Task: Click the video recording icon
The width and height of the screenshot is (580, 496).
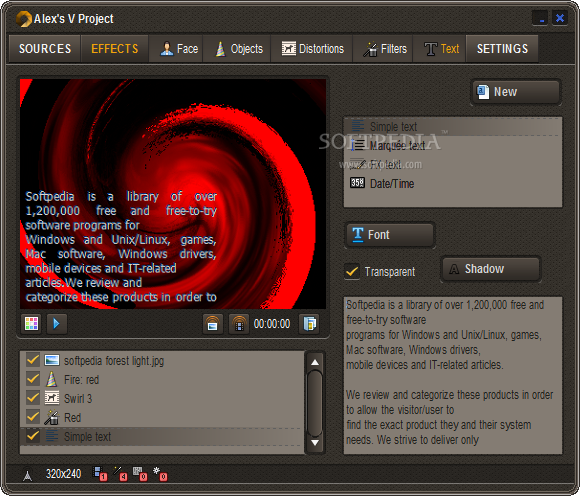Action: coord(239,324)
